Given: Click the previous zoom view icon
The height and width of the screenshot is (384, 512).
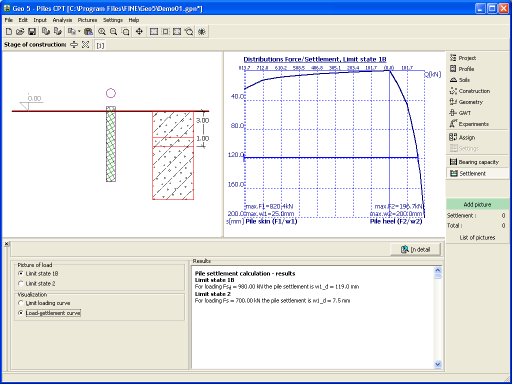Looking at the screenshot, I should [189, 32].
